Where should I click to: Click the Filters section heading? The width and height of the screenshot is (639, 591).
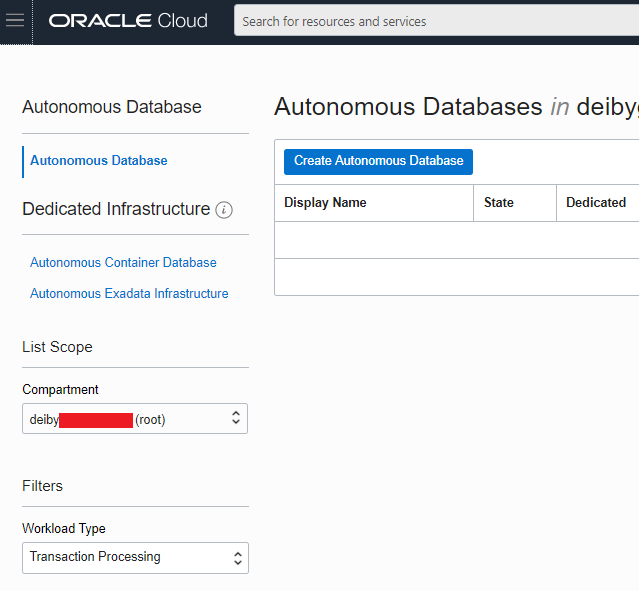pyautogui.click(x=42, y=486)
